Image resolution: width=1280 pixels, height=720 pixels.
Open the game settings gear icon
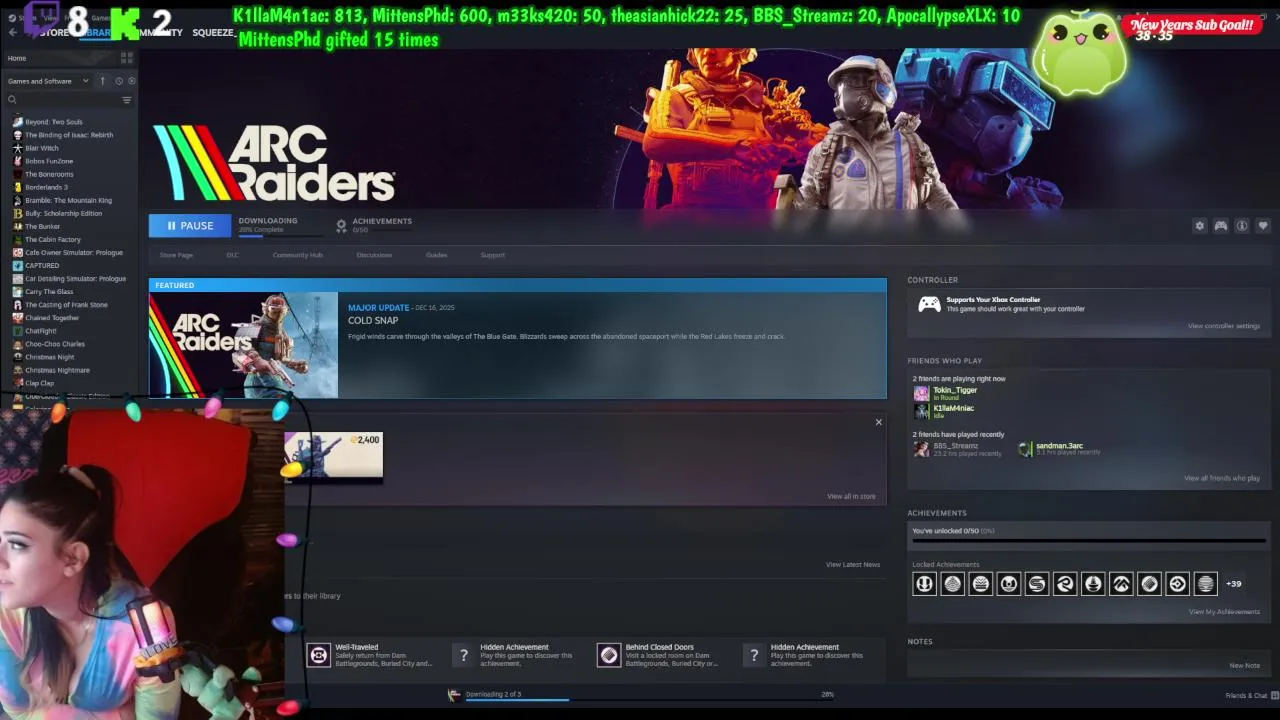[x=1199, y=226]
